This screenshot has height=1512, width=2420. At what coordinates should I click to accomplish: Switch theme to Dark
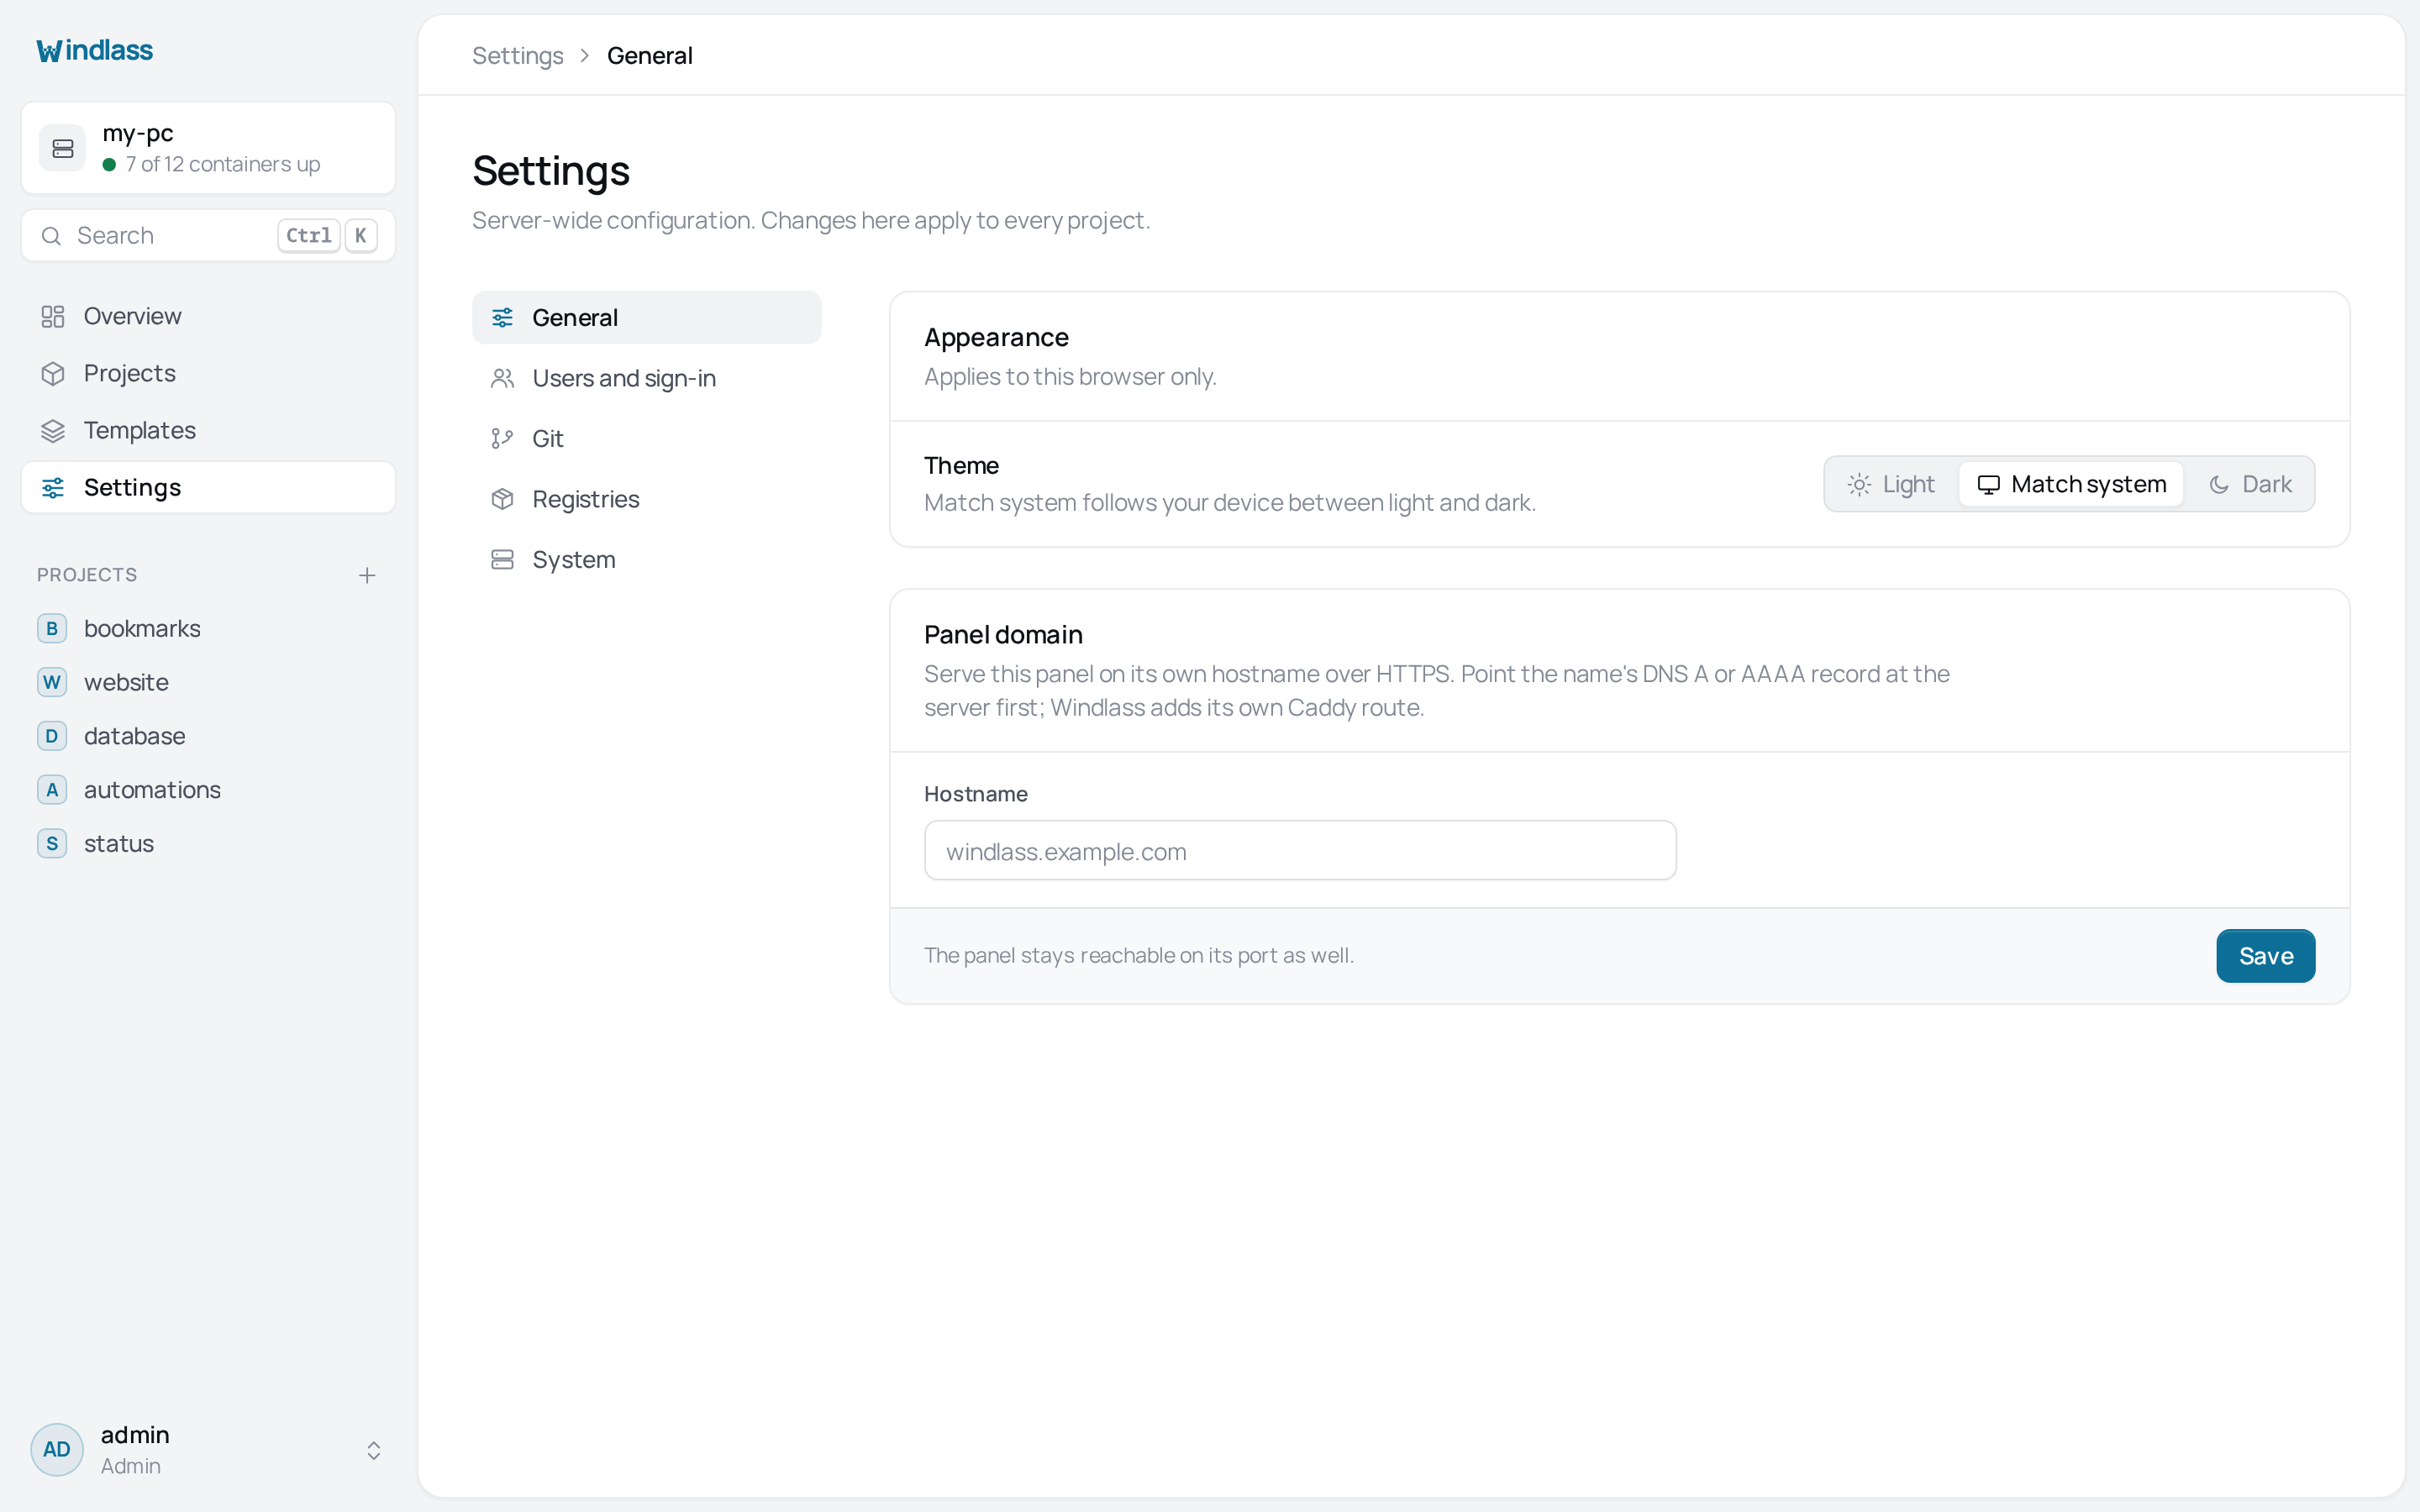coord(2250,484)
